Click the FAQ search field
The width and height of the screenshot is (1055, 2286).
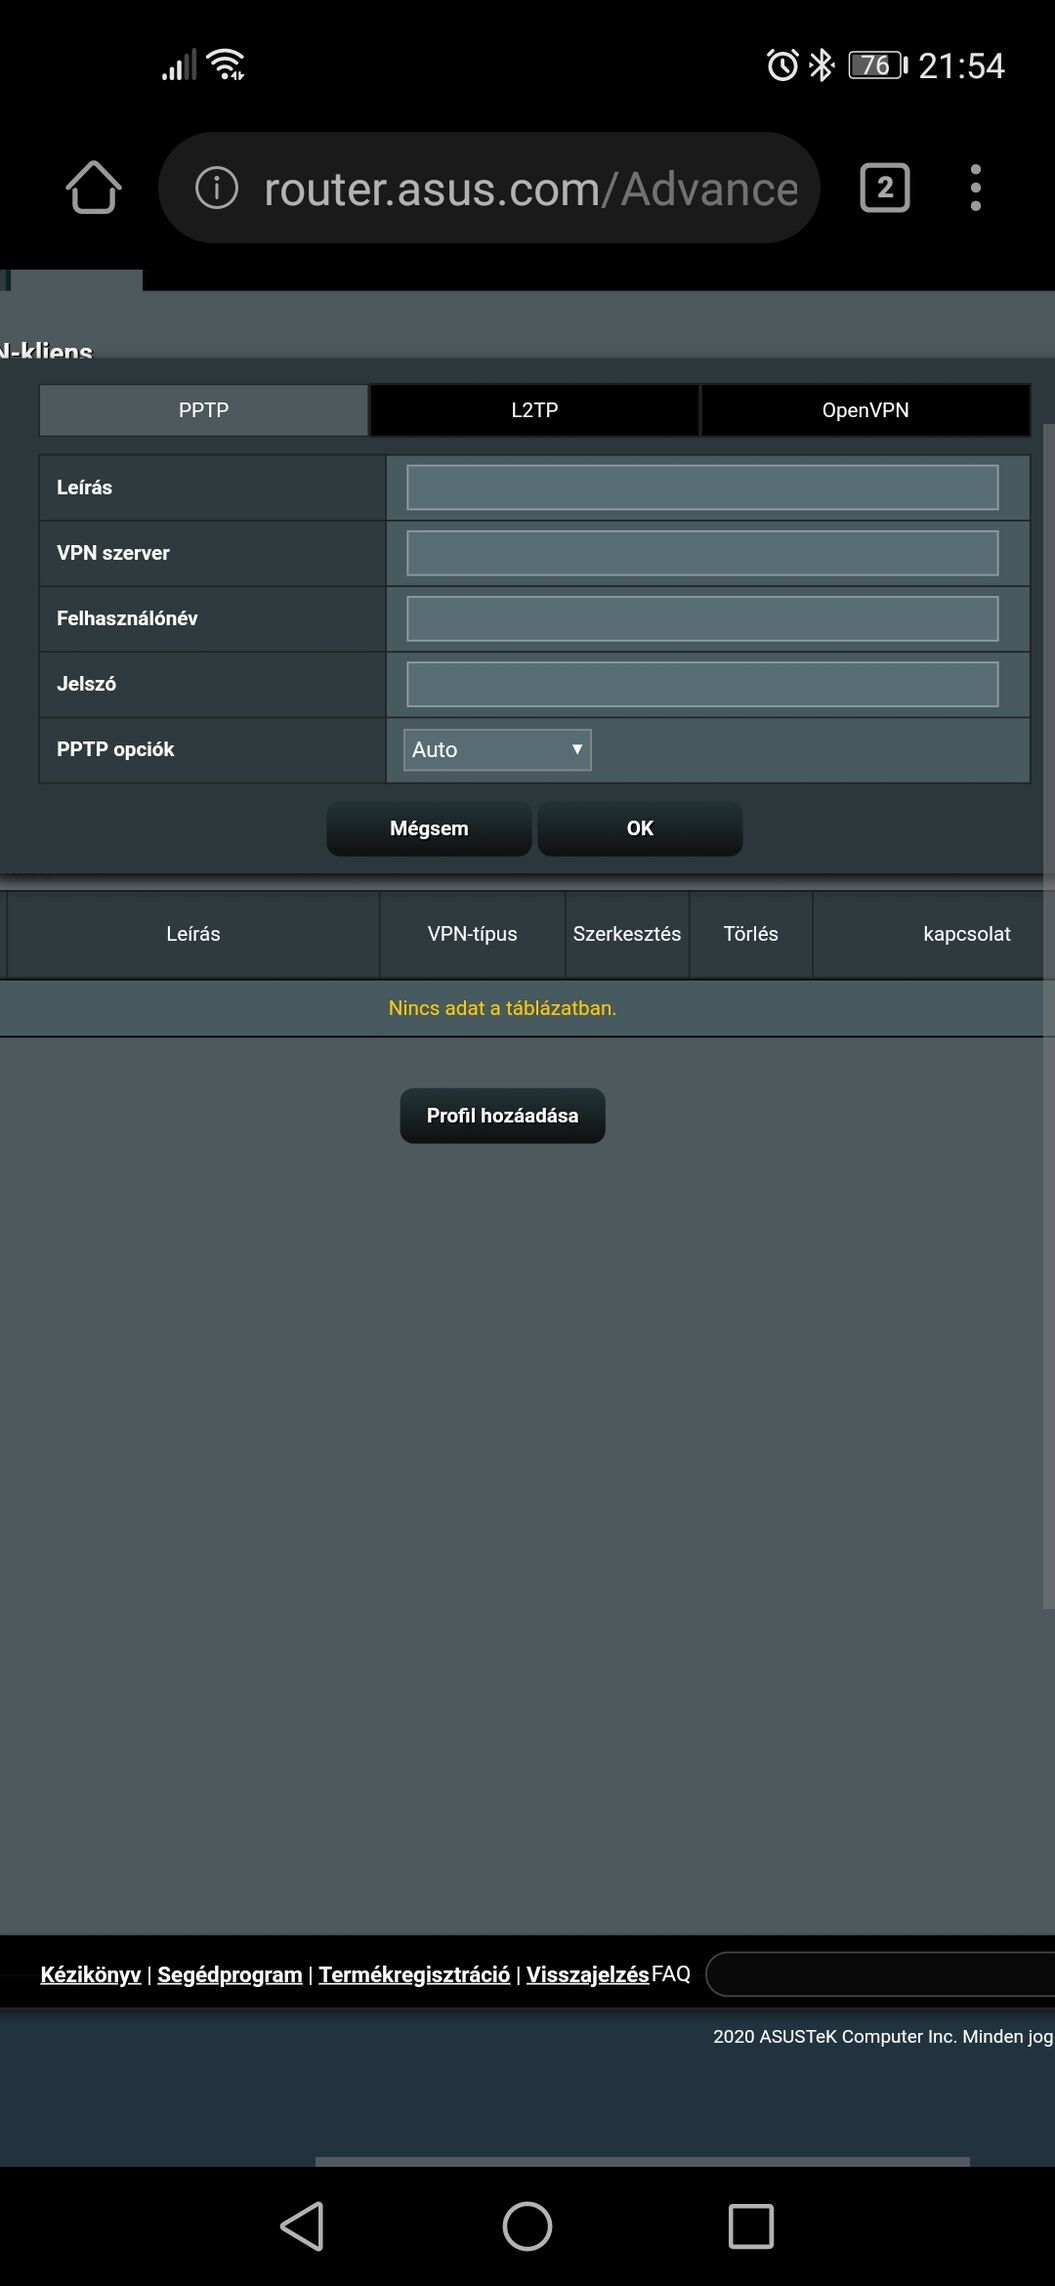coord(880,1974)
